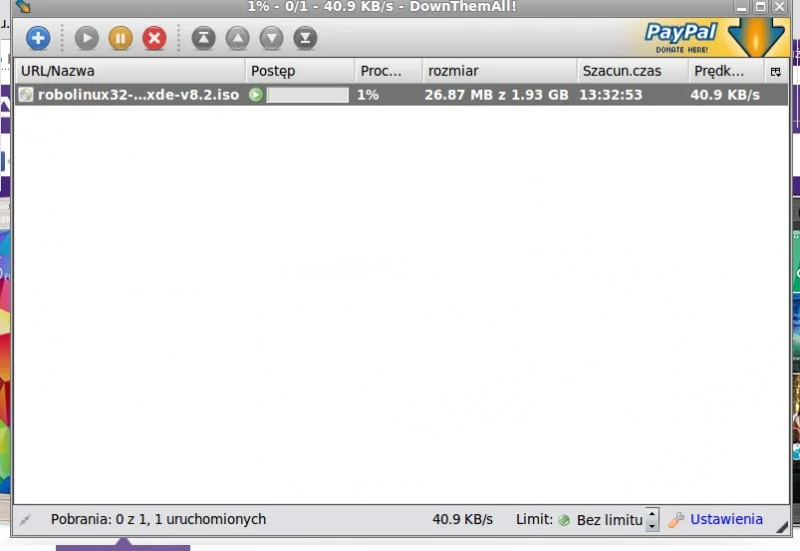
Task: Cancel download with the red X button
Action: tap(155, 38)
